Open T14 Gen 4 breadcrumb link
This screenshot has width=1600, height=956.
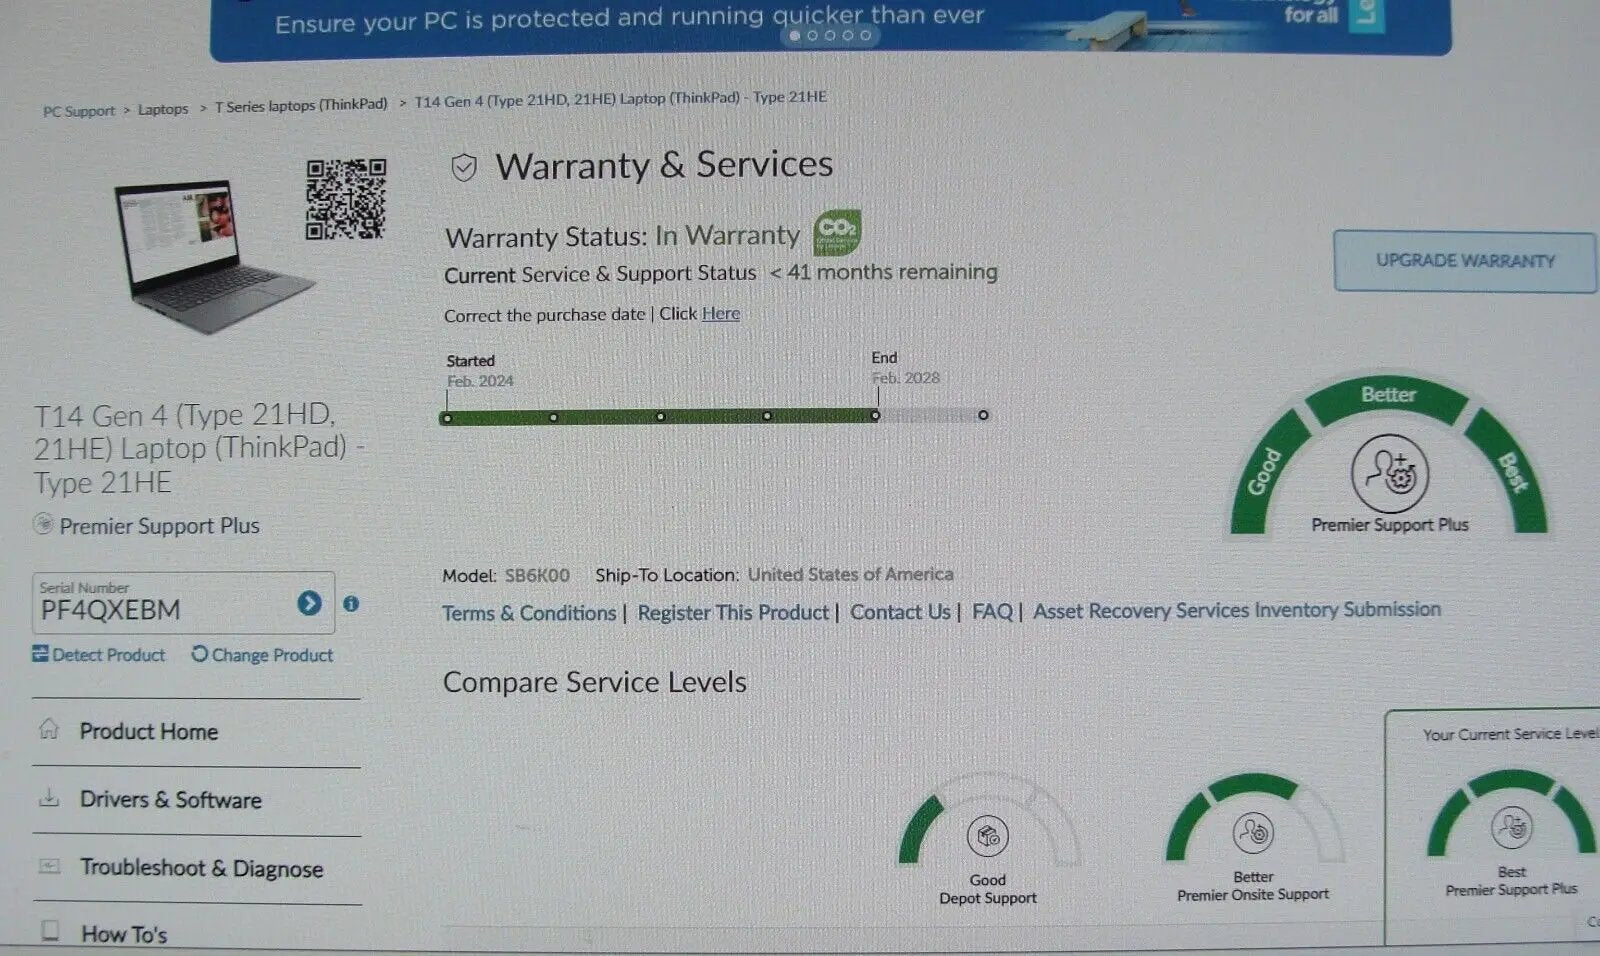click(620, 98)
